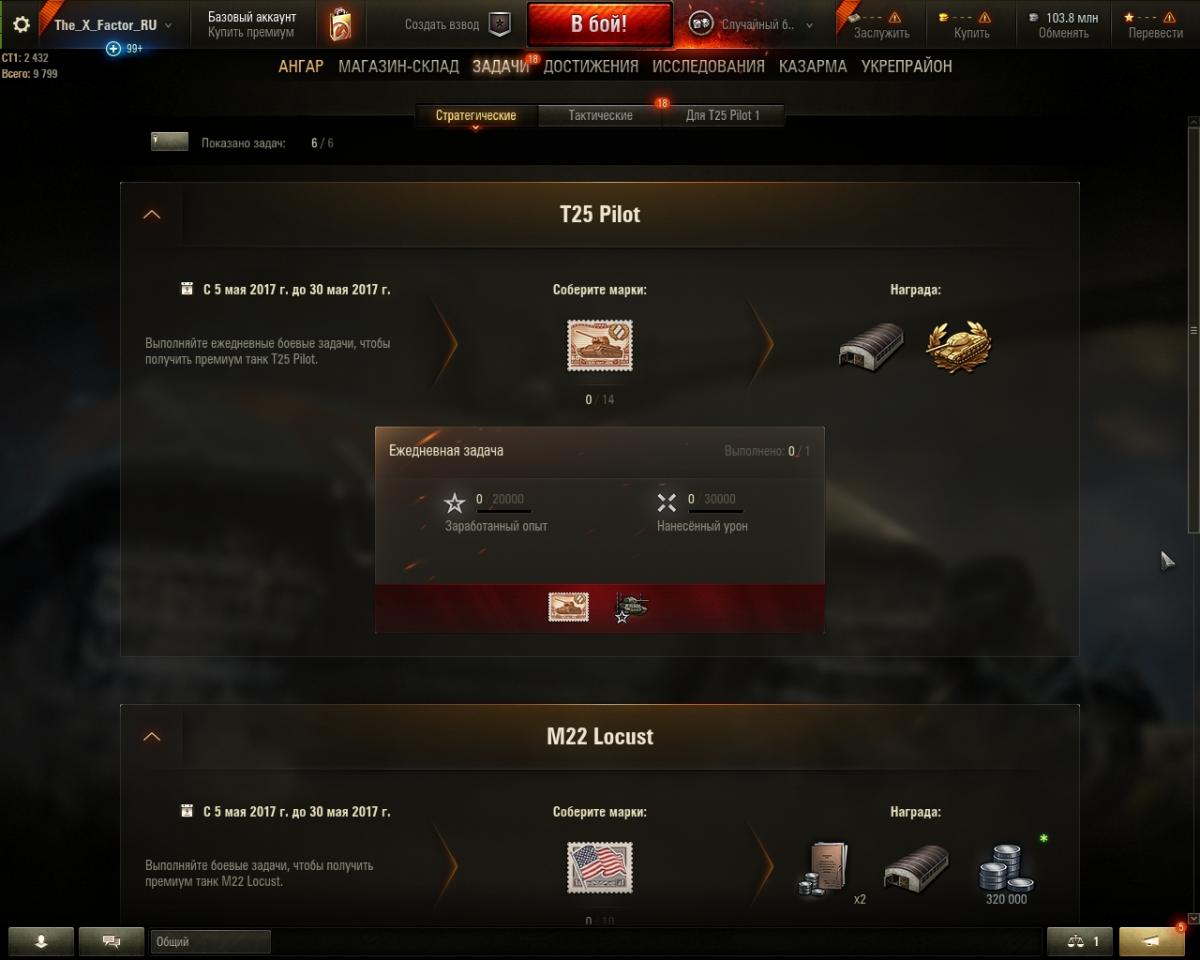
Task: Click the garage slot reward for T25 Pilot
Action: pos(871,346)
